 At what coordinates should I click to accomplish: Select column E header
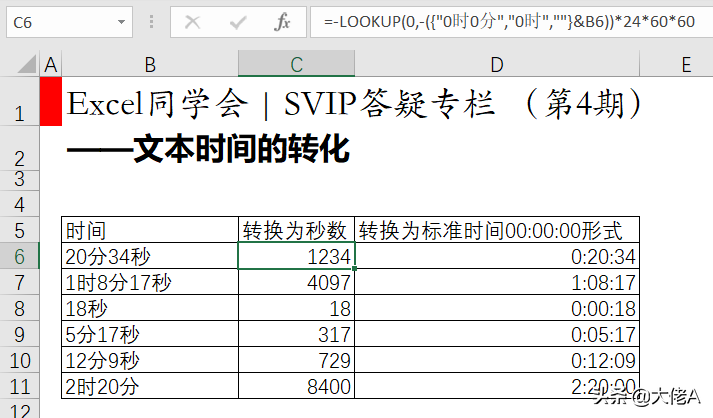[677, 64]
